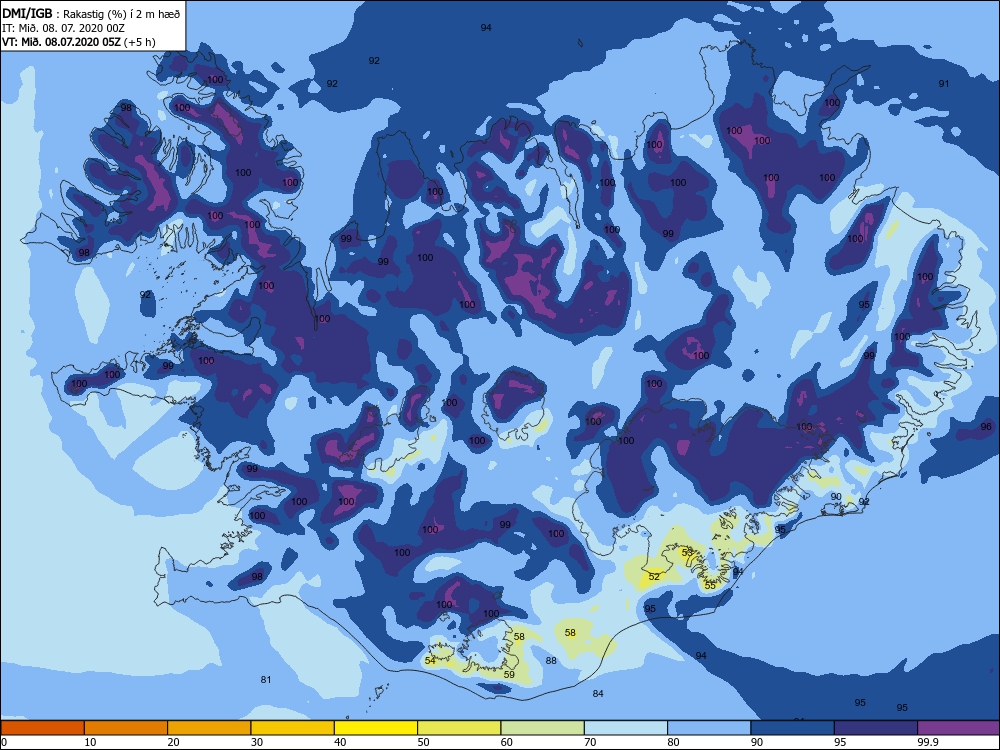Viewport: 1000px width, 750px height.
Task: Select the orange 10–20 legend color segment
Action: [126, 728]
